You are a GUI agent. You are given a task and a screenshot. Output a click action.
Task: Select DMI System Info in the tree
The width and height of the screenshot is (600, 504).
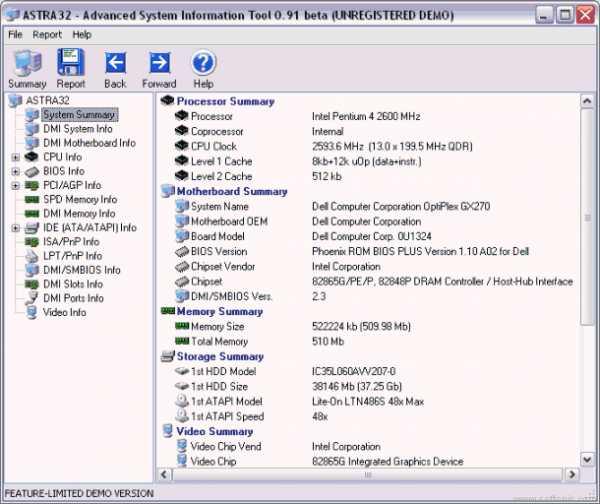pyautogui.click(x=78, y=129)
